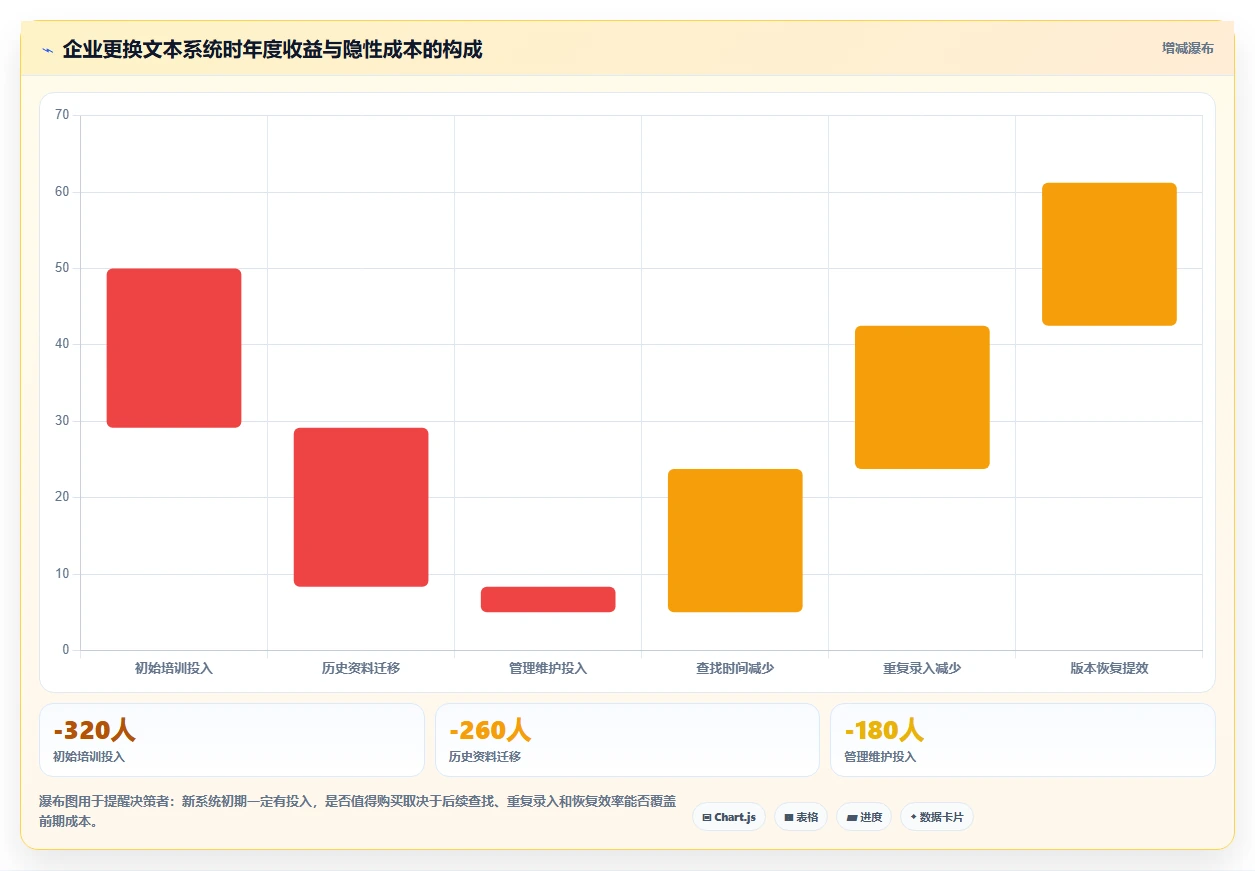The height and width of the screenshot is (871, 1255).
Task: Select the 数据卡片 chip
Action: [x=936, y=817]
